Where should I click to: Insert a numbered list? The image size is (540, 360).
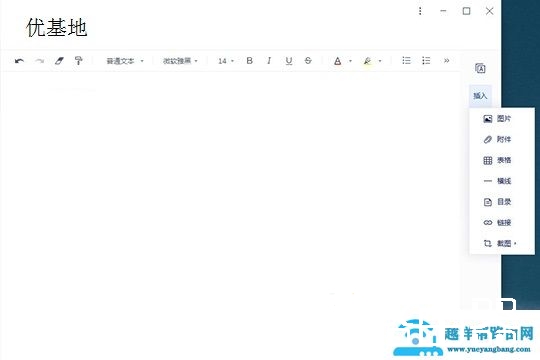coord(406,61)
